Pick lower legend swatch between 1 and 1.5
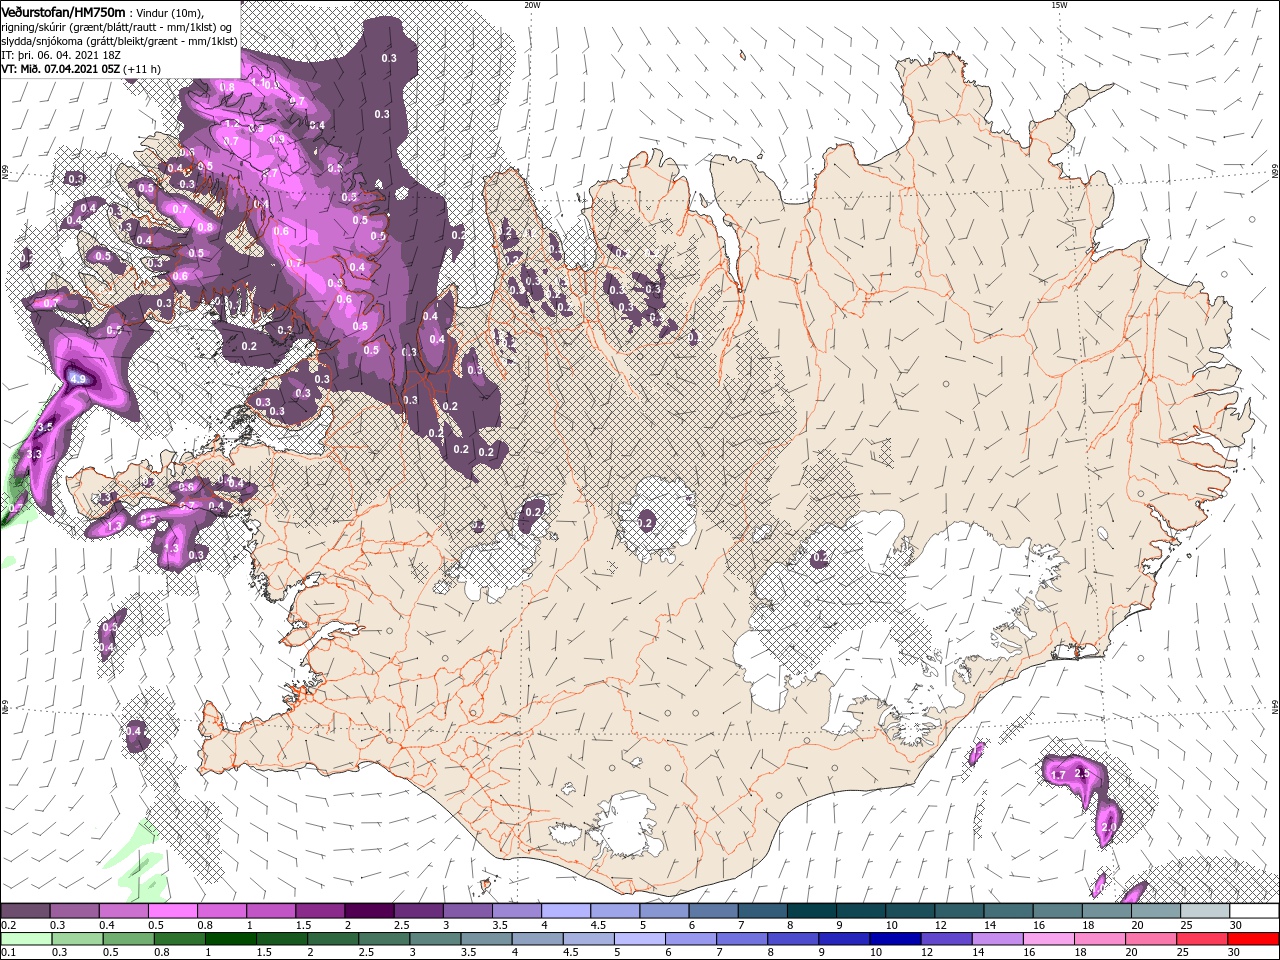 tap(232, 939)
